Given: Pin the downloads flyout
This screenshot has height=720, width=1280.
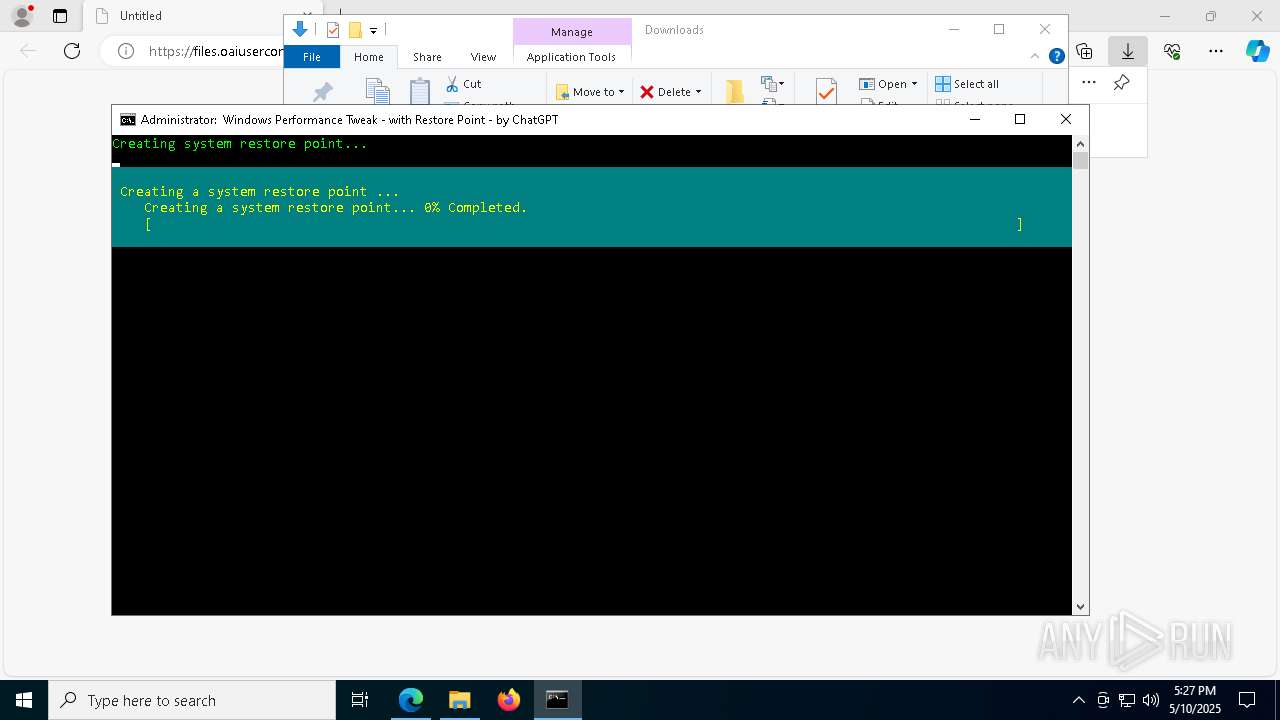Looking at the screenshot, I should pos(1122,83).
